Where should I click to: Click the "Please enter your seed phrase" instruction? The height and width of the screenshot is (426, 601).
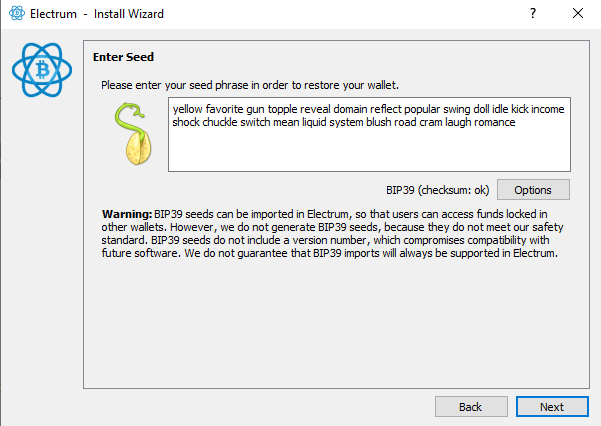[250, 85]
